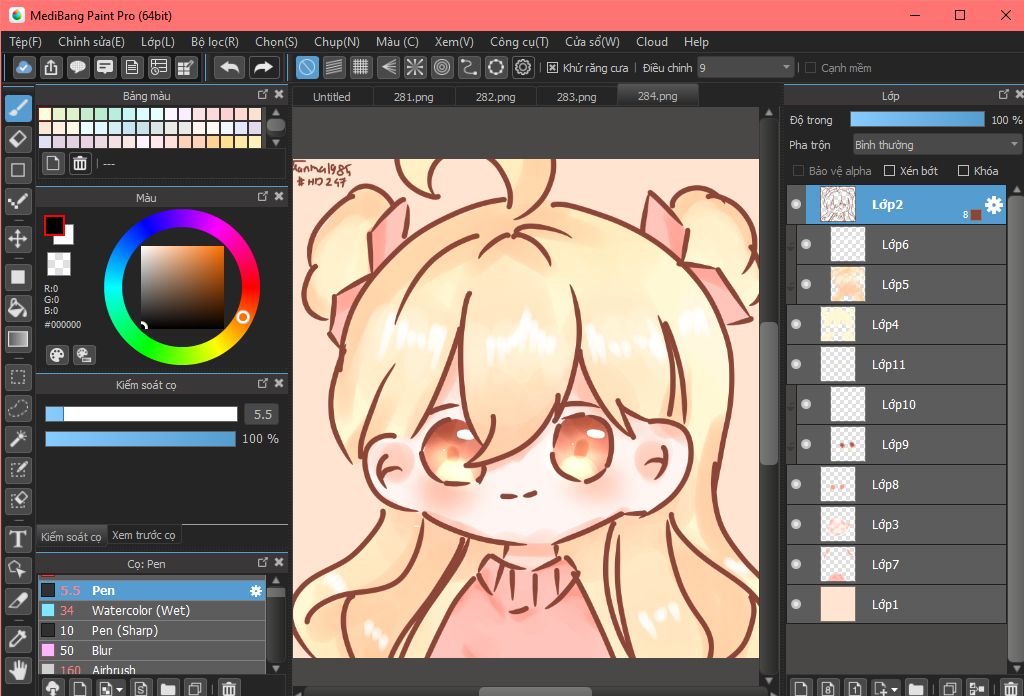The width and height of the screenshot is (1024, 696).
Task: Select the Text tool
Action: (18, 539)
